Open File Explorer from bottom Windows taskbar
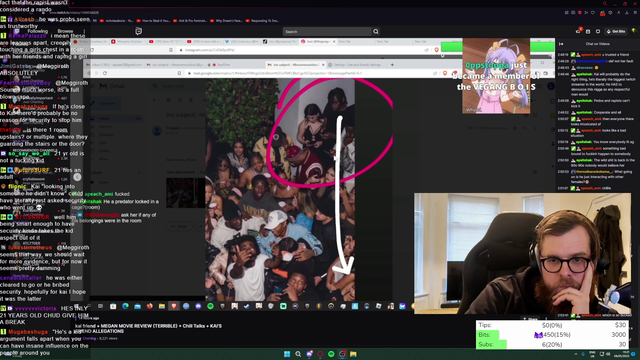 [353, 354]
